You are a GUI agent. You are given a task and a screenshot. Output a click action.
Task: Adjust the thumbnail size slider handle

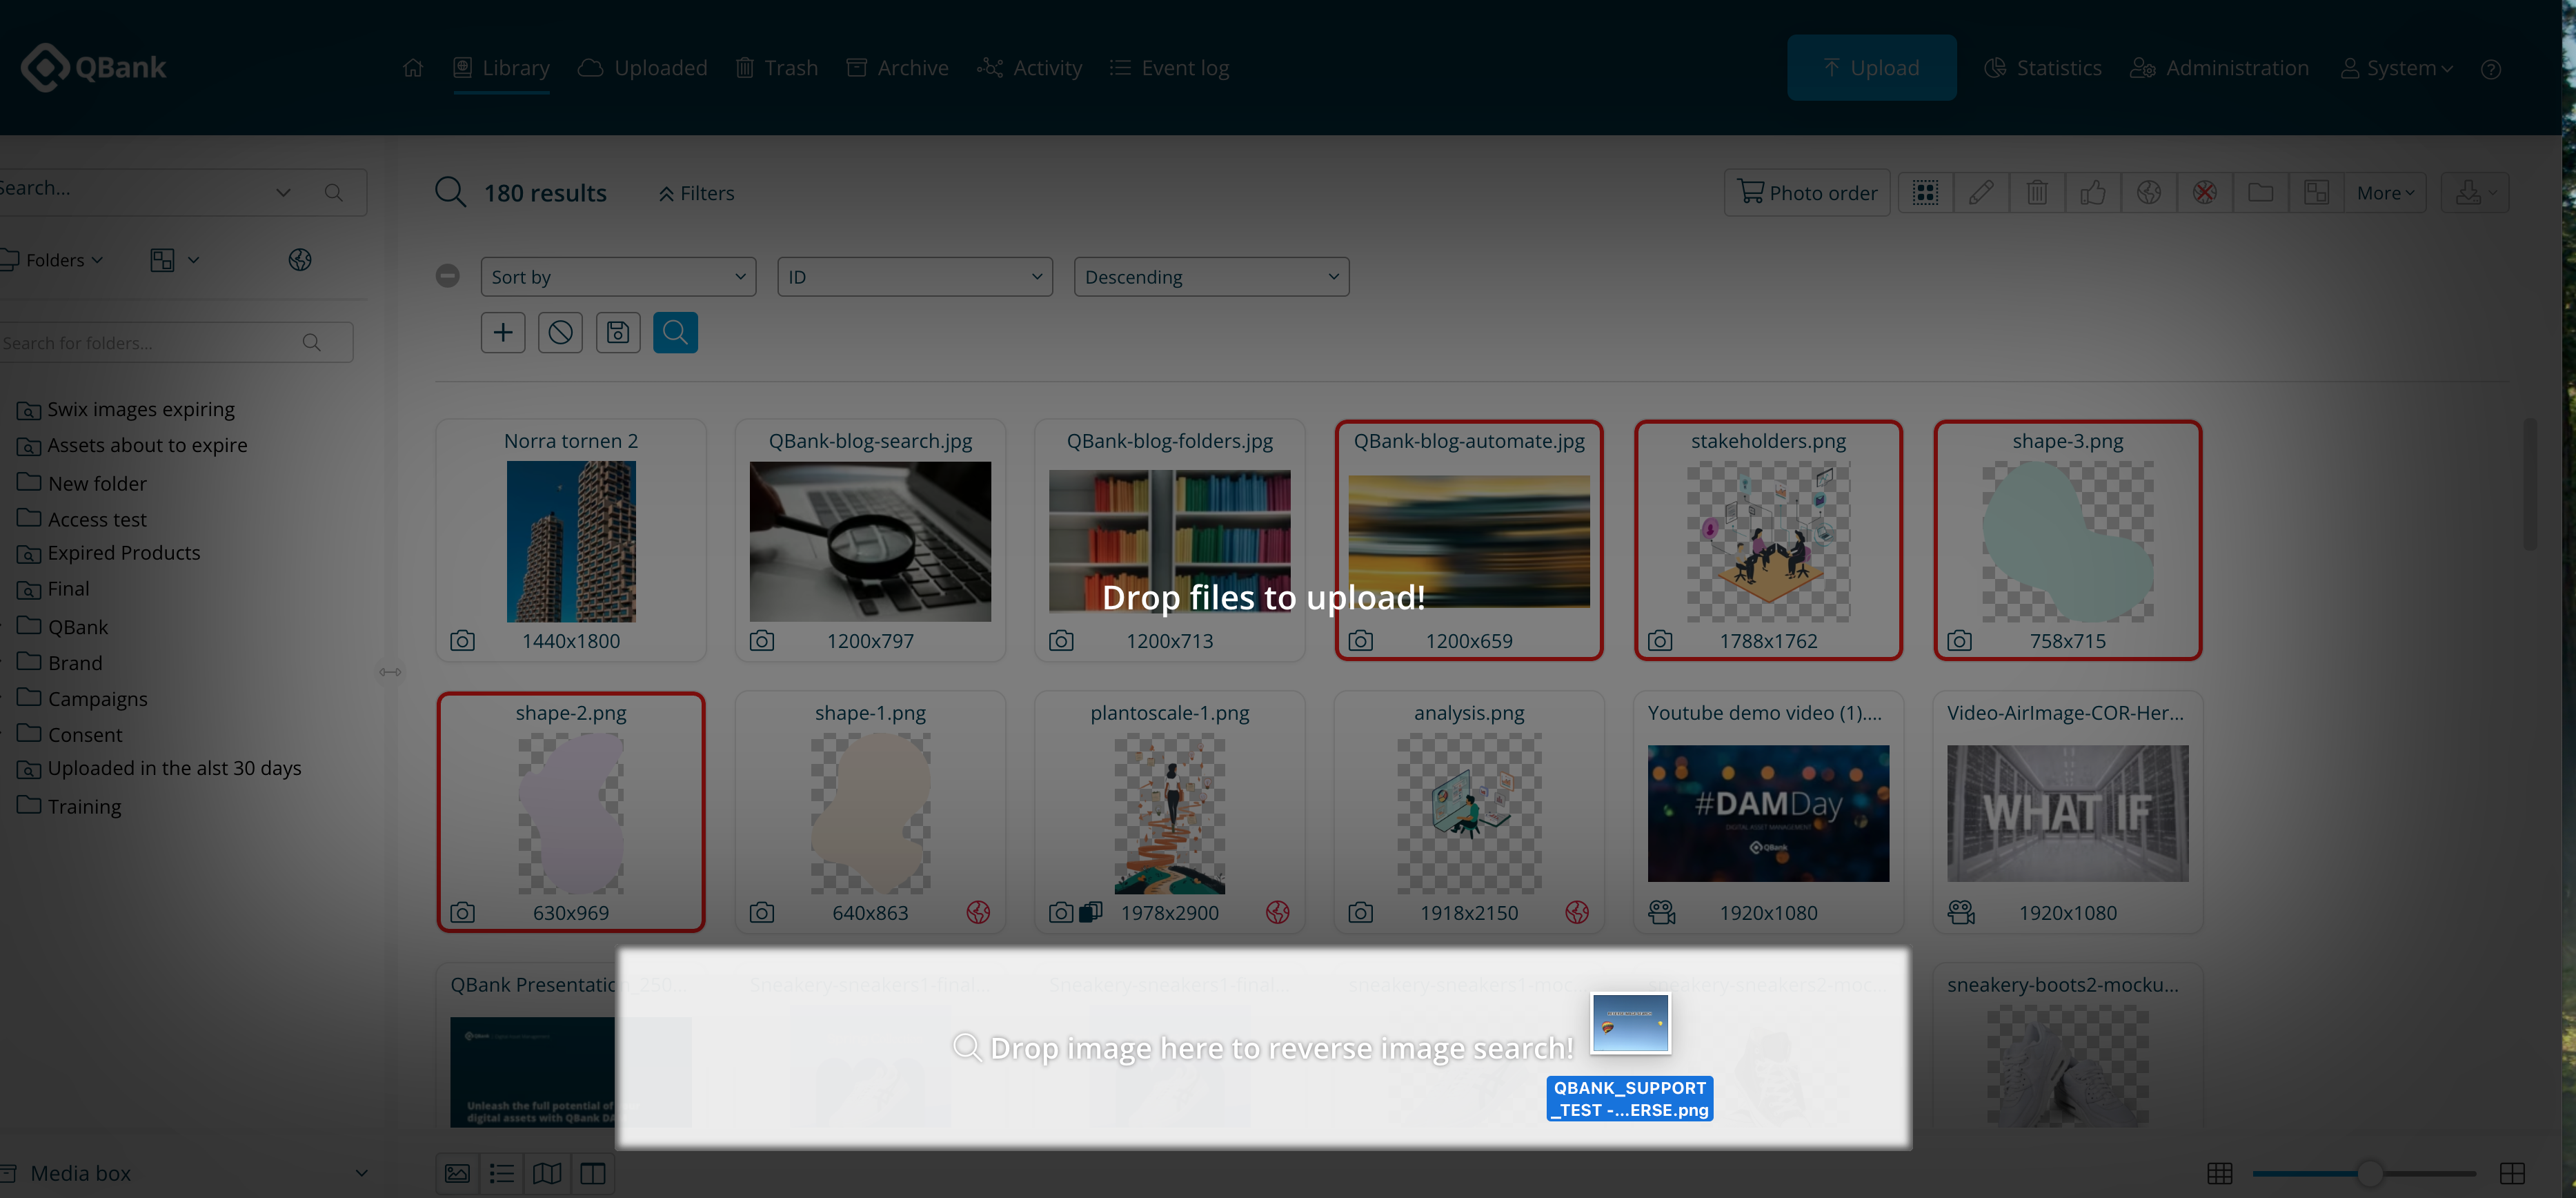pyautogui.click(x=2369, y=1173)
